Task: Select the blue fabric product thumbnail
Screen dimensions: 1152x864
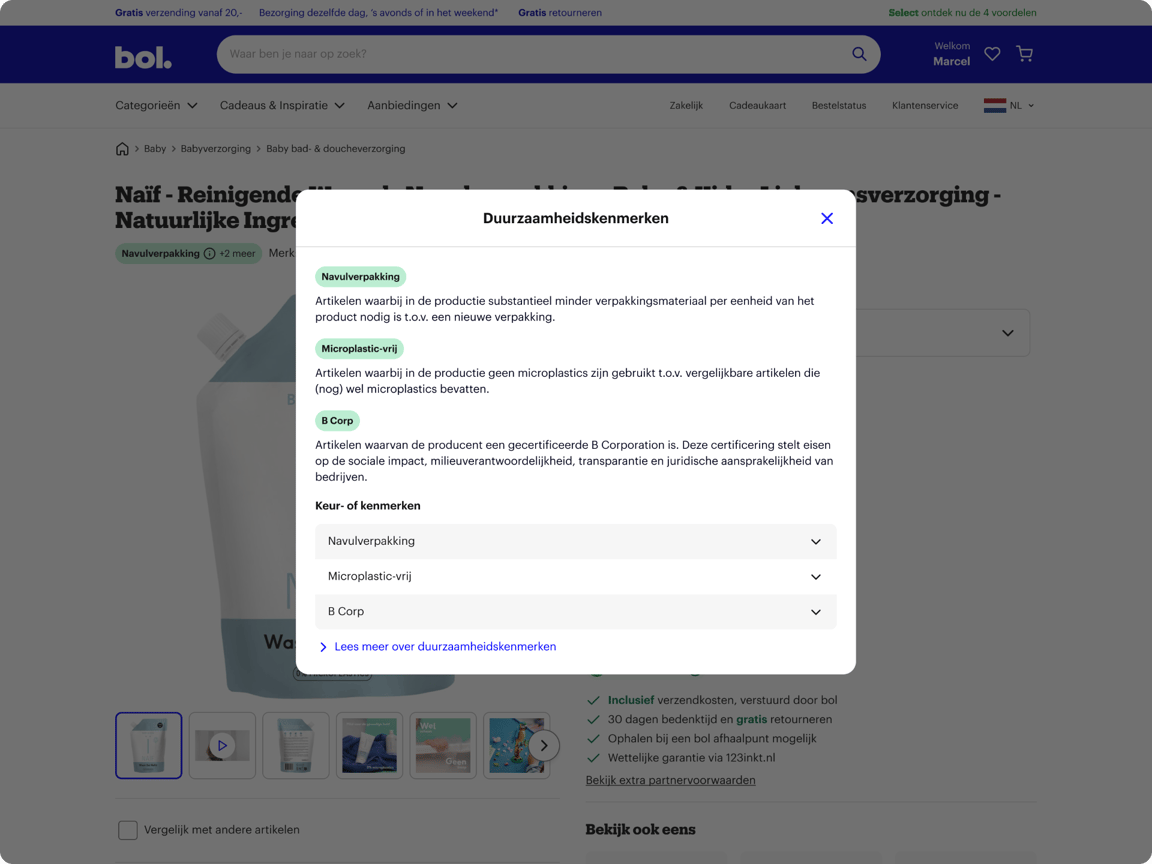Action: (x=369, y=745)
